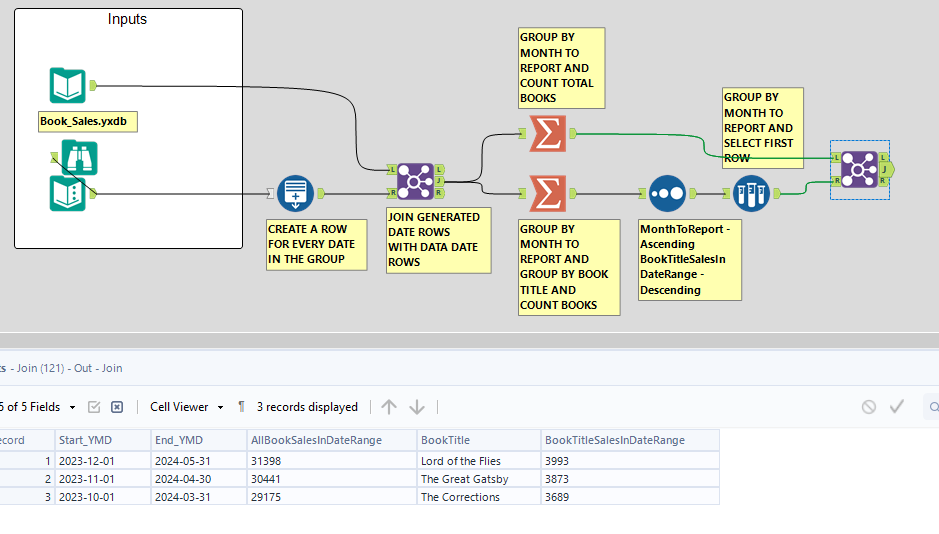Viewport: 939px width, 534px height.
Task: Click the down arrow to go to next record
Action: point(417,407)
